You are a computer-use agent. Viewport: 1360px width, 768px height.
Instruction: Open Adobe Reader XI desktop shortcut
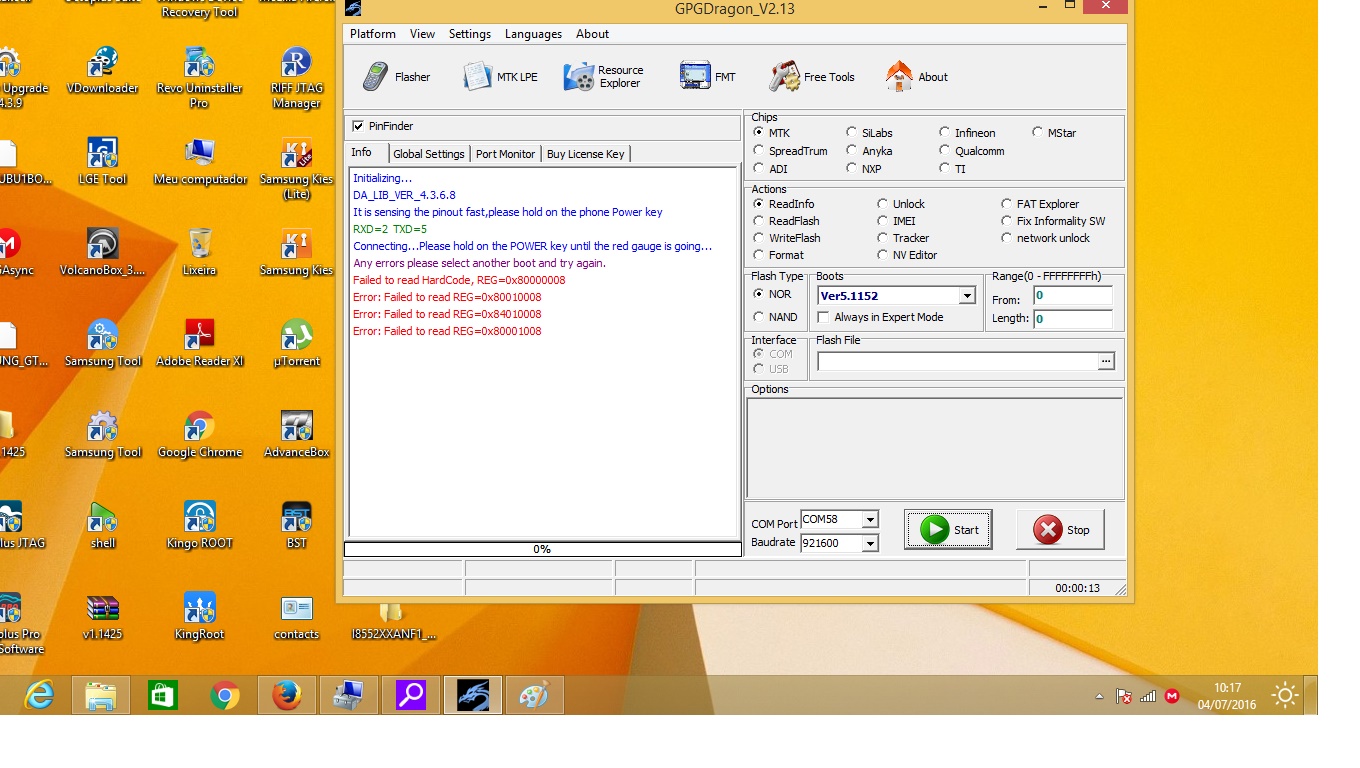[x=200, y=343]
